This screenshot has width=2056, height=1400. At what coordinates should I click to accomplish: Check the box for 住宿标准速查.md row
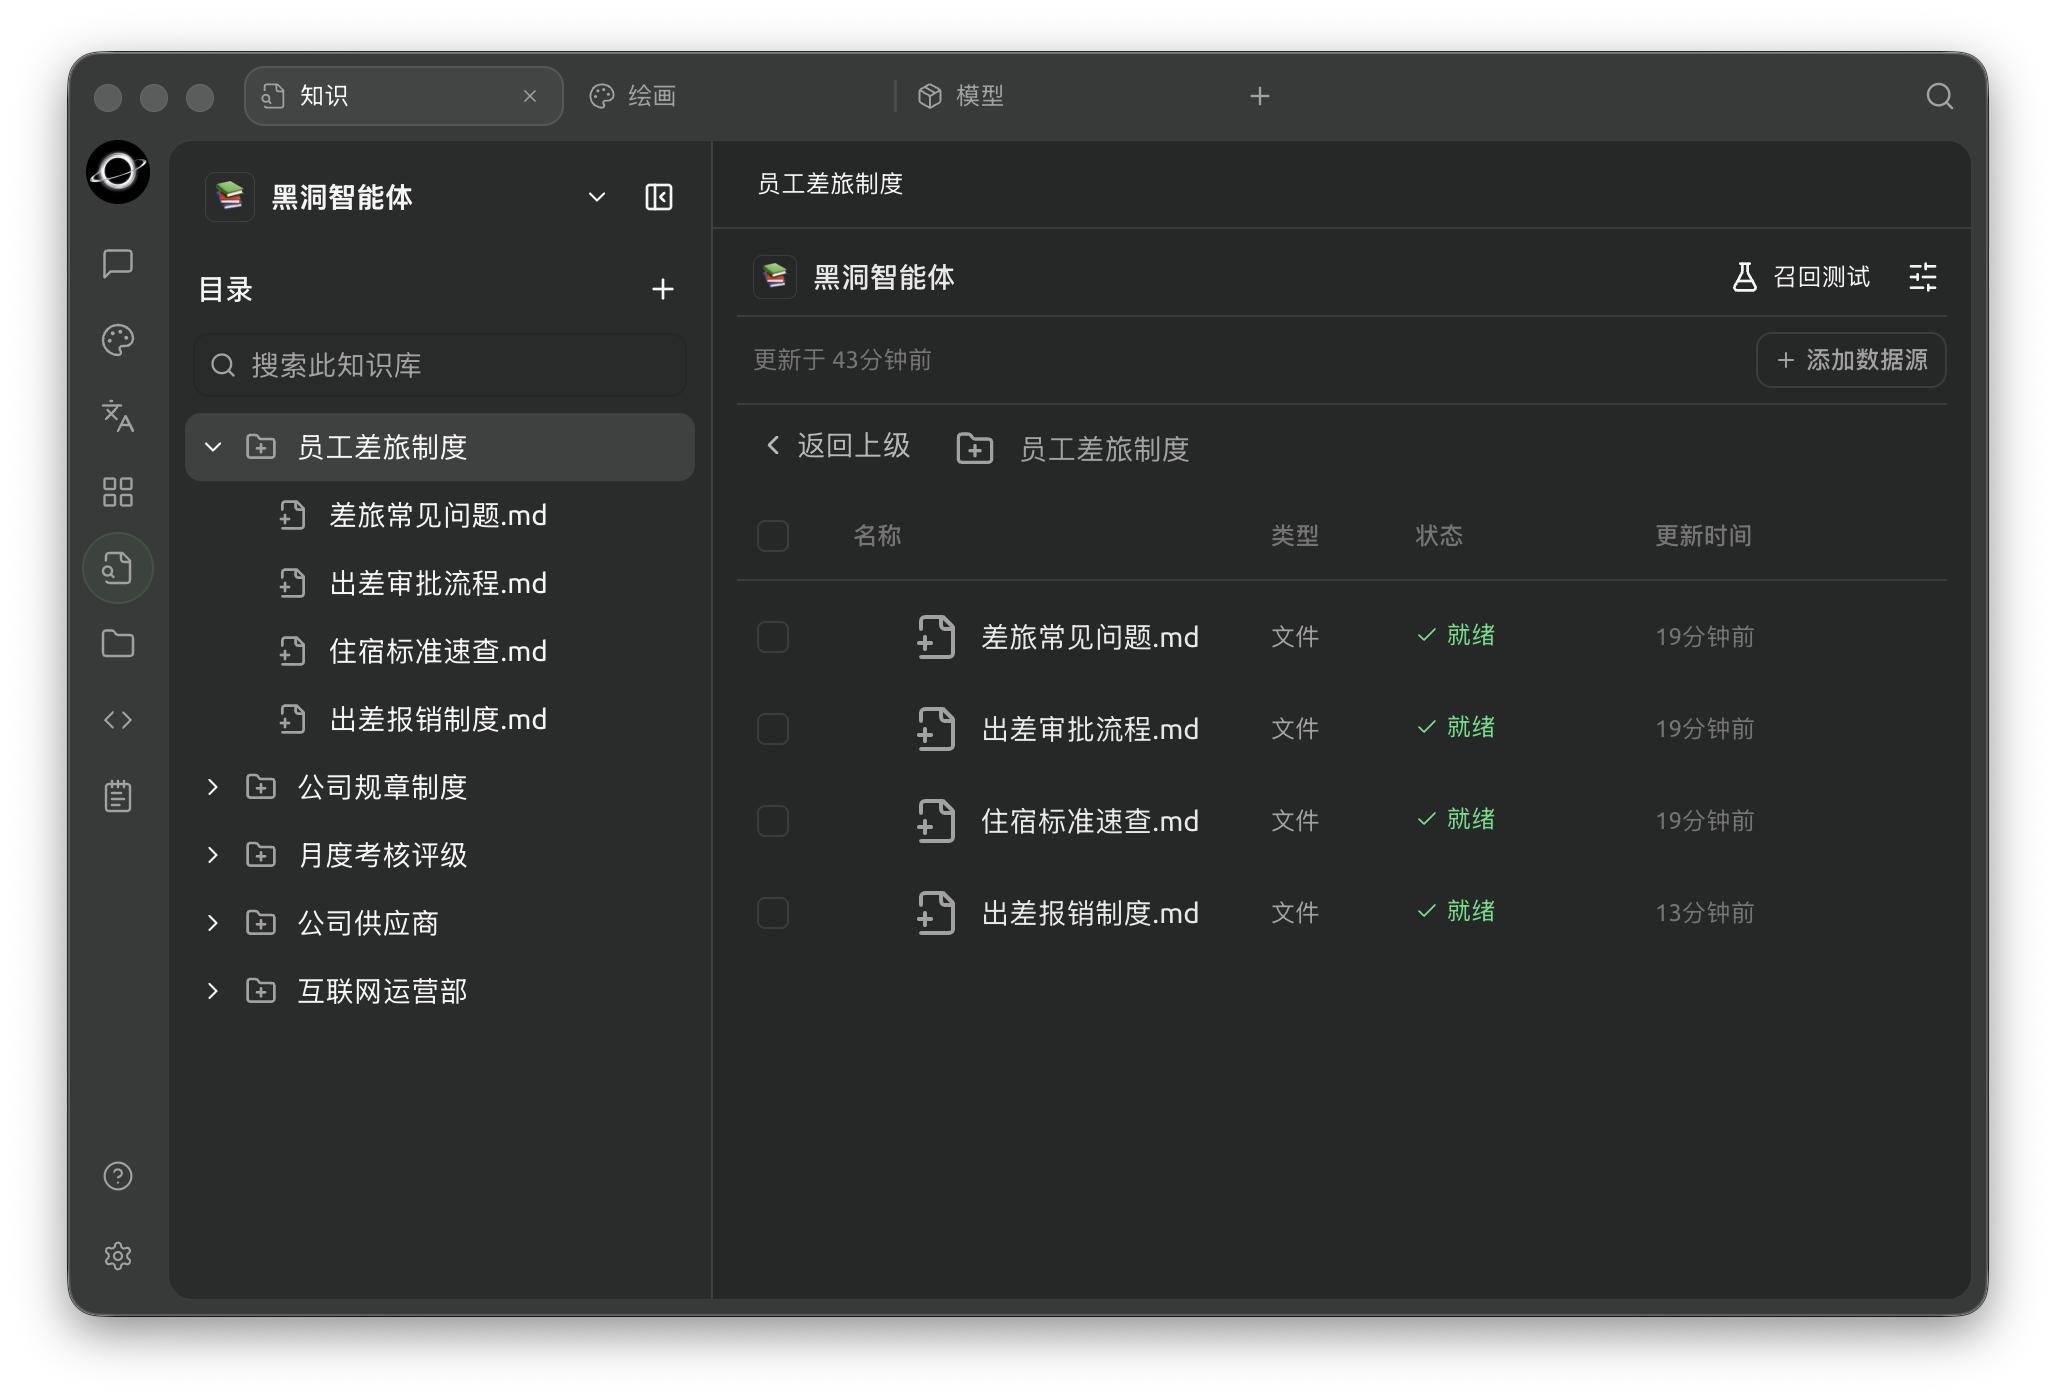[x=773, y=821]
